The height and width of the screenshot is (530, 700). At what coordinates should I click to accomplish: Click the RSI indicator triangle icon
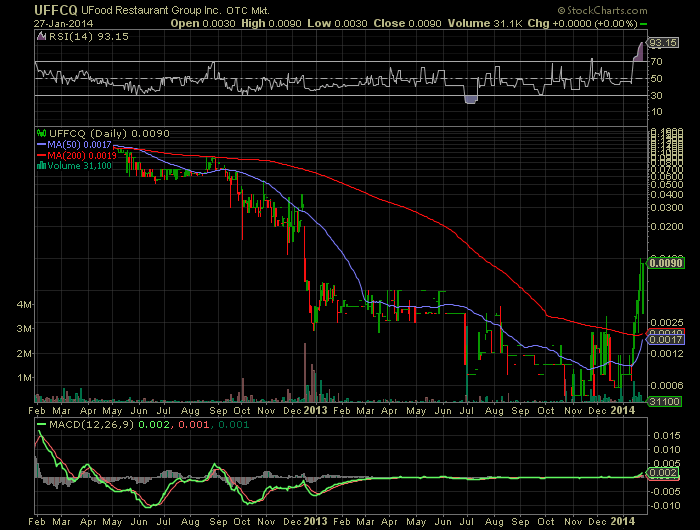(x=42, y=36)
